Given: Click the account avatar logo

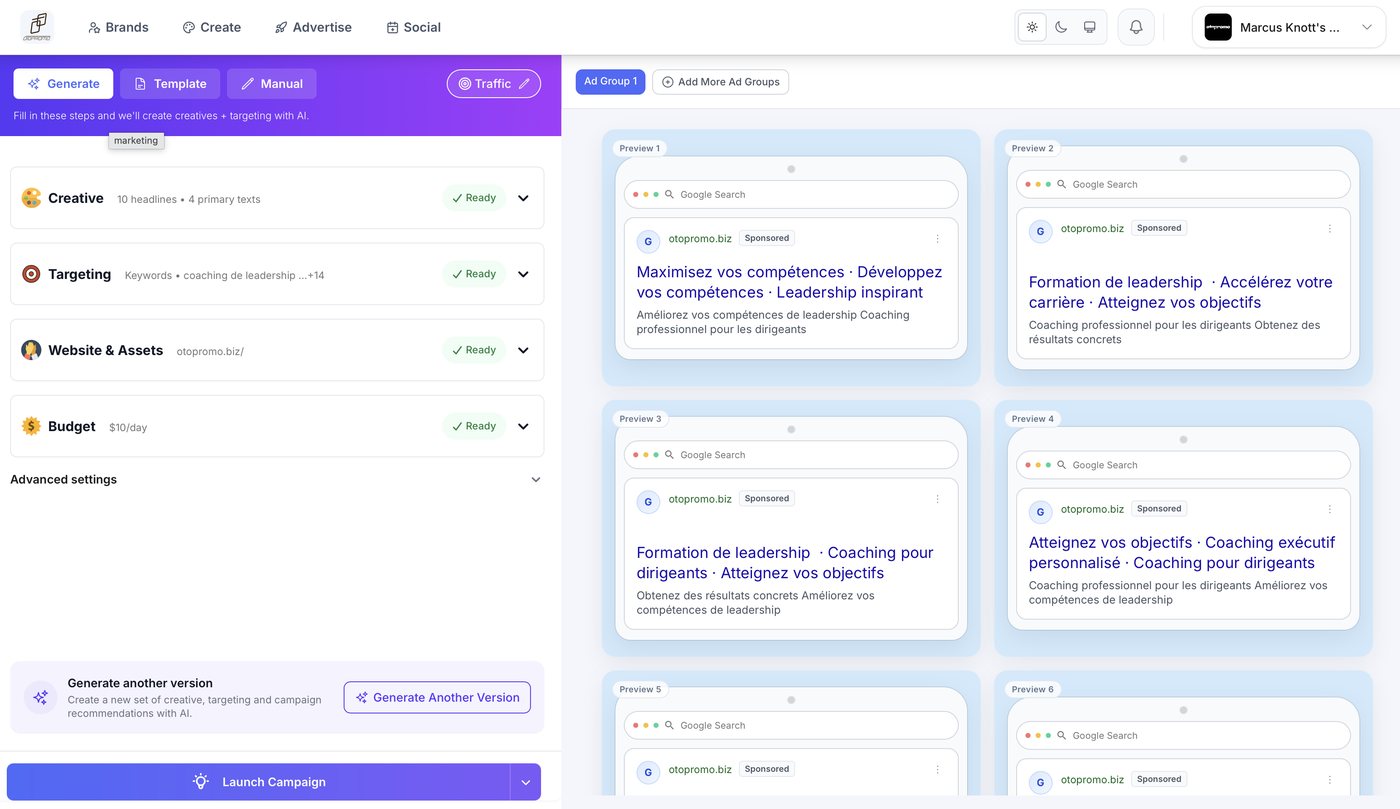Looking at the screenshot, I should 1218,27.
